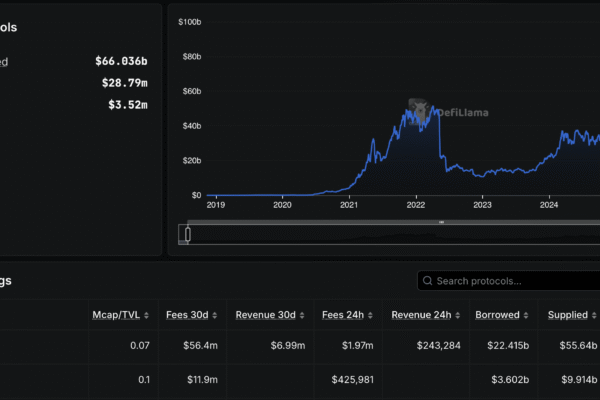This screenshot has width=600, height=400.
Task: Click the 2021 label on chart x-axis
Action: point(349,205)
